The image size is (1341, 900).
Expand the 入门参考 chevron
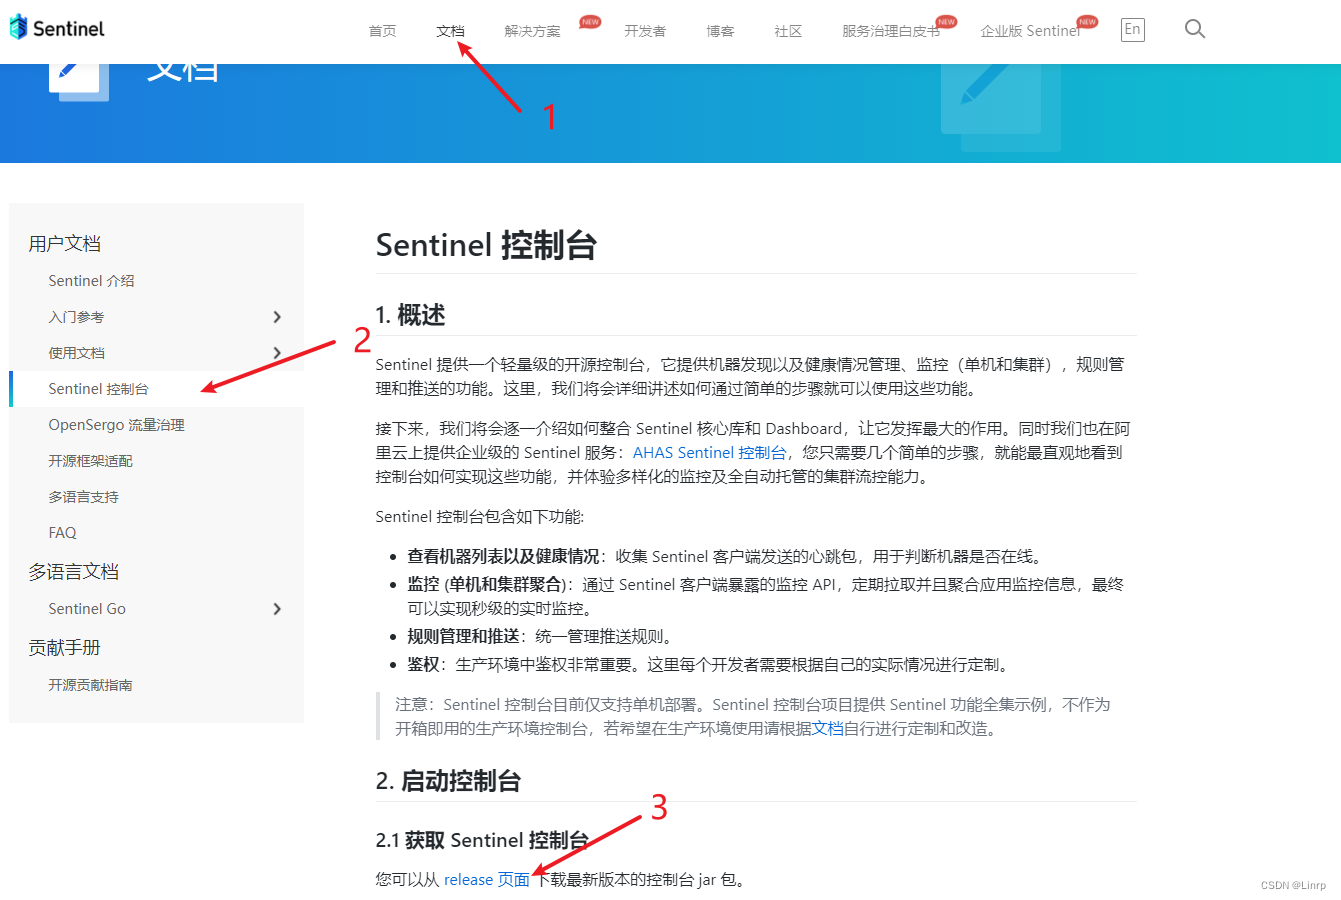point(277,317)
